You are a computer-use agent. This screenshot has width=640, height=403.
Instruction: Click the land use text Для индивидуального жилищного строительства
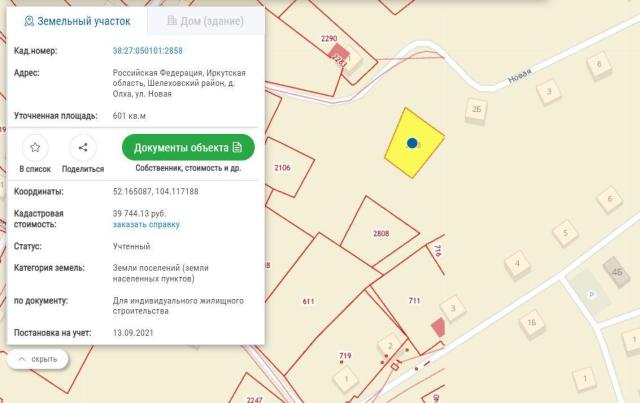tap(178, 306)
